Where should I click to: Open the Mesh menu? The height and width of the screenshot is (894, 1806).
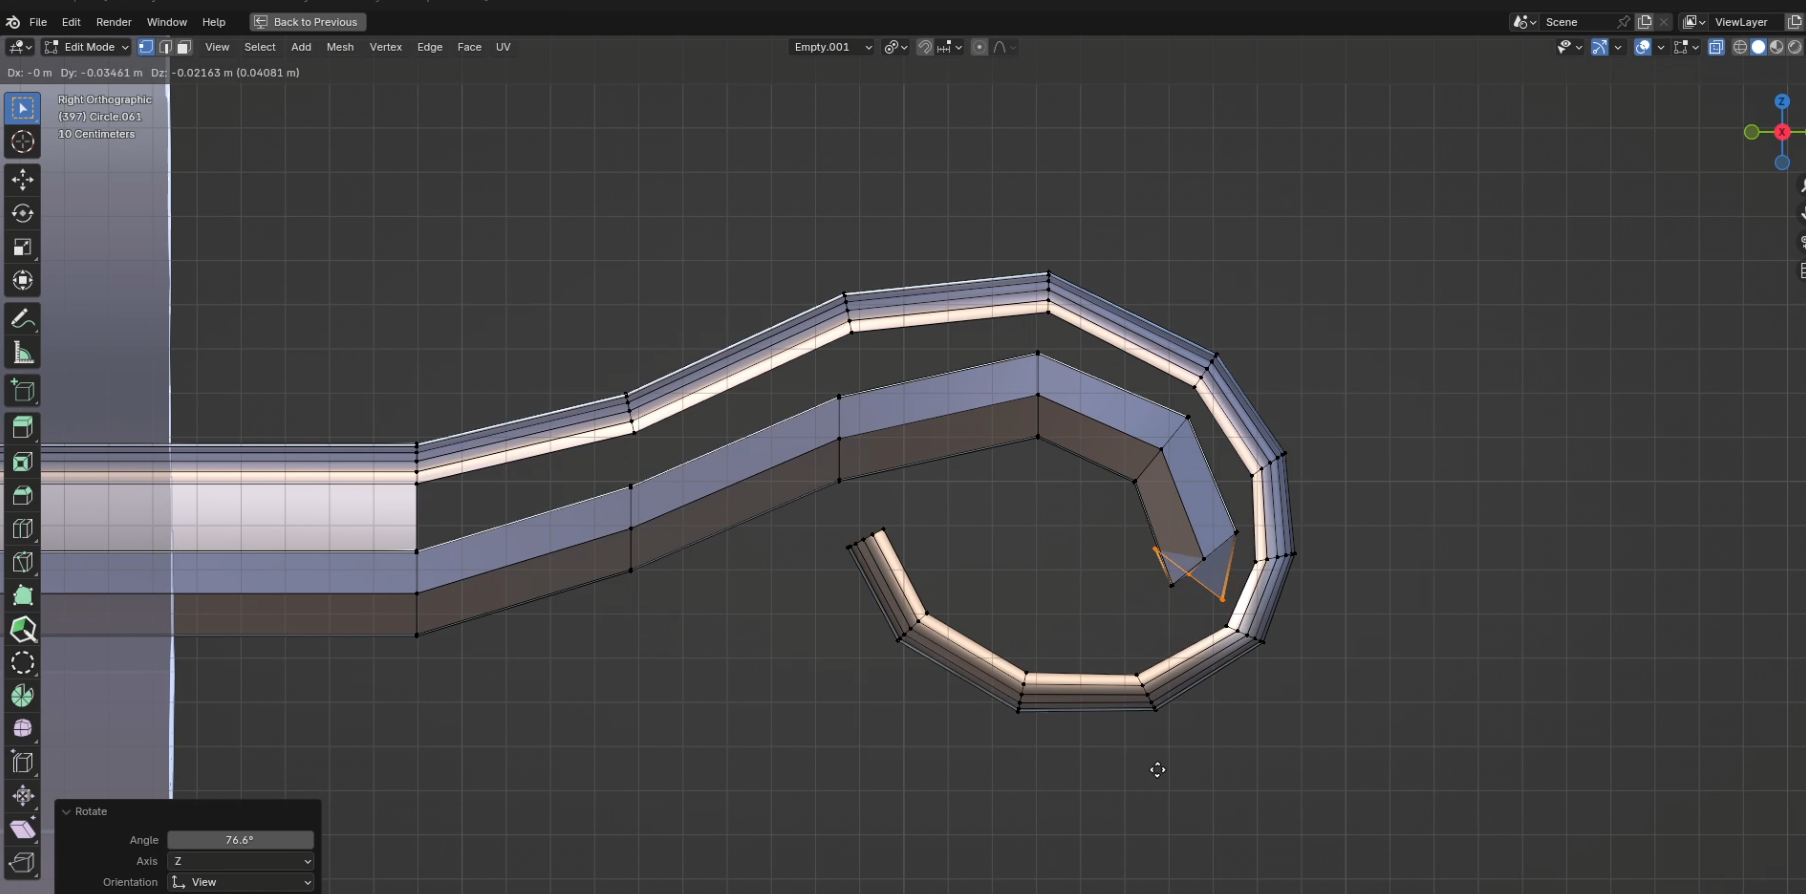tap(340, 47)
